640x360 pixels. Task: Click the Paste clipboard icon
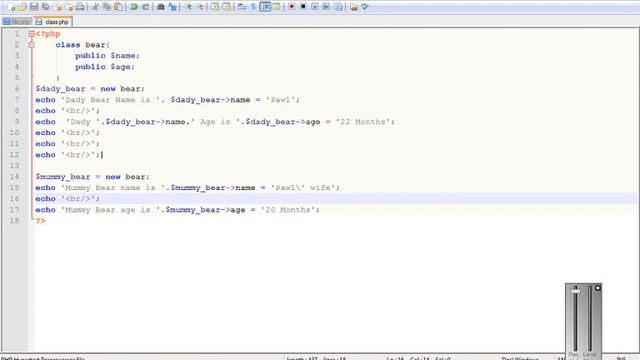[118, 7]
